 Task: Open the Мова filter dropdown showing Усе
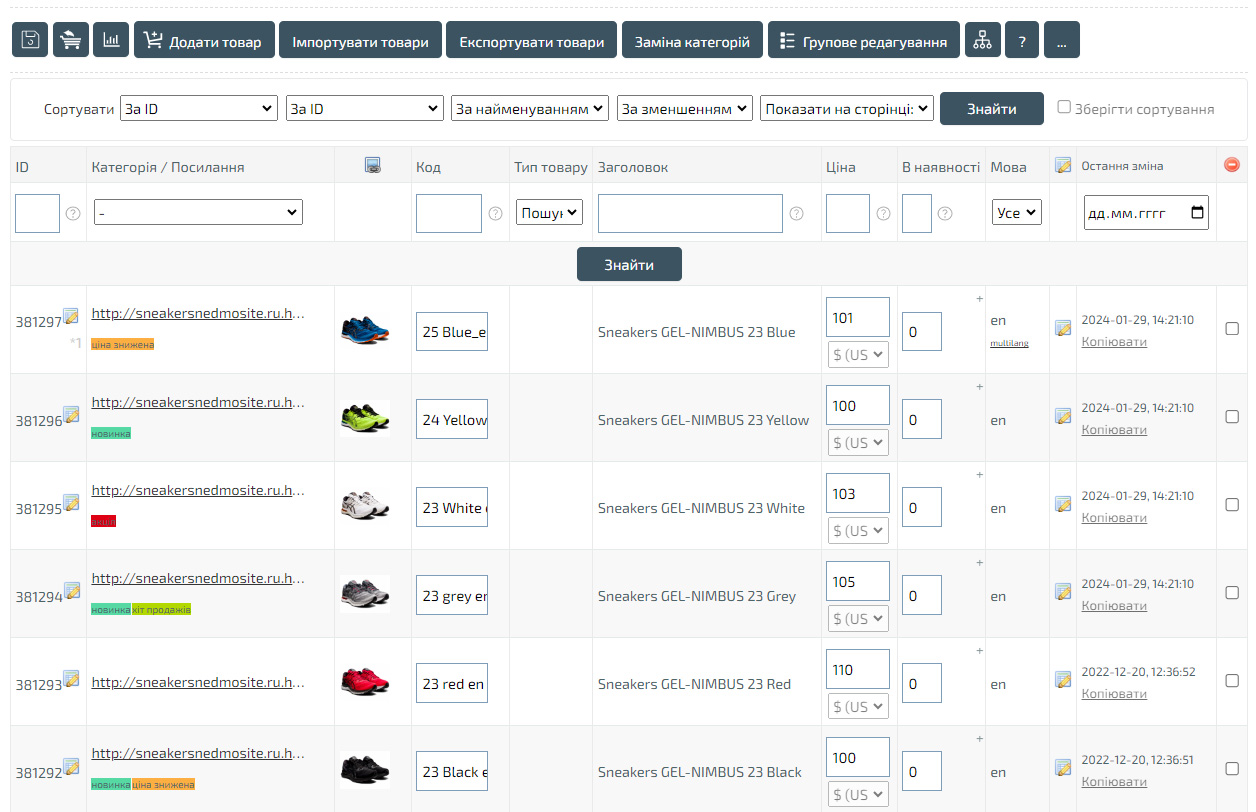click(1016, 213)
